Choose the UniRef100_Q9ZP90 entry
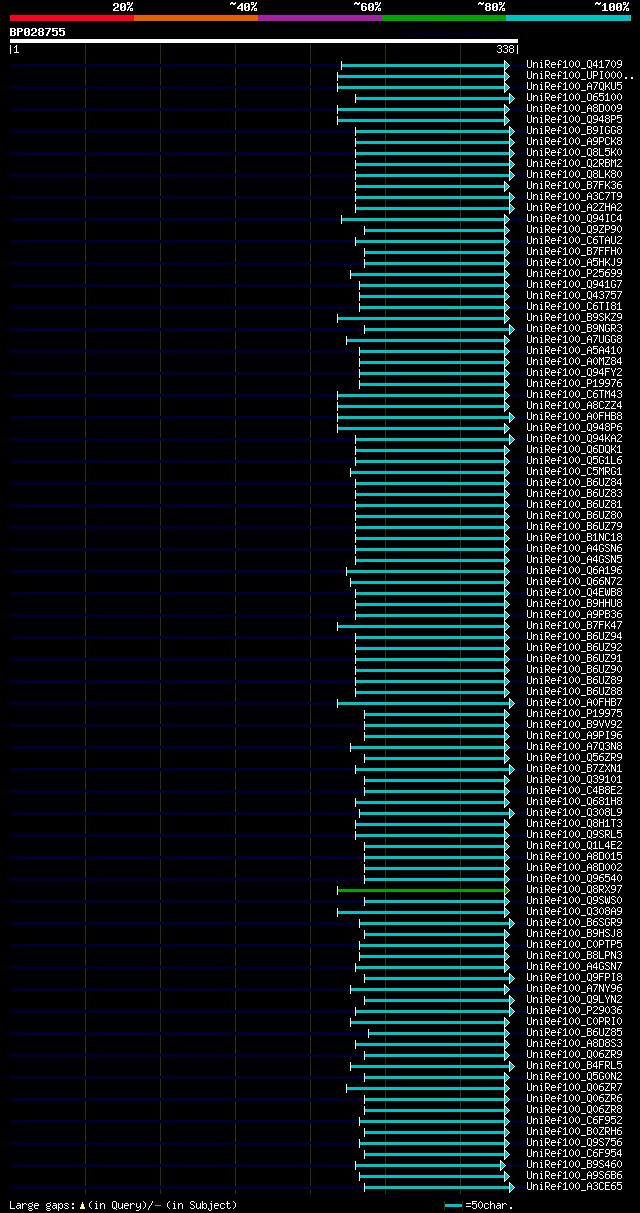 coord(574,230)
